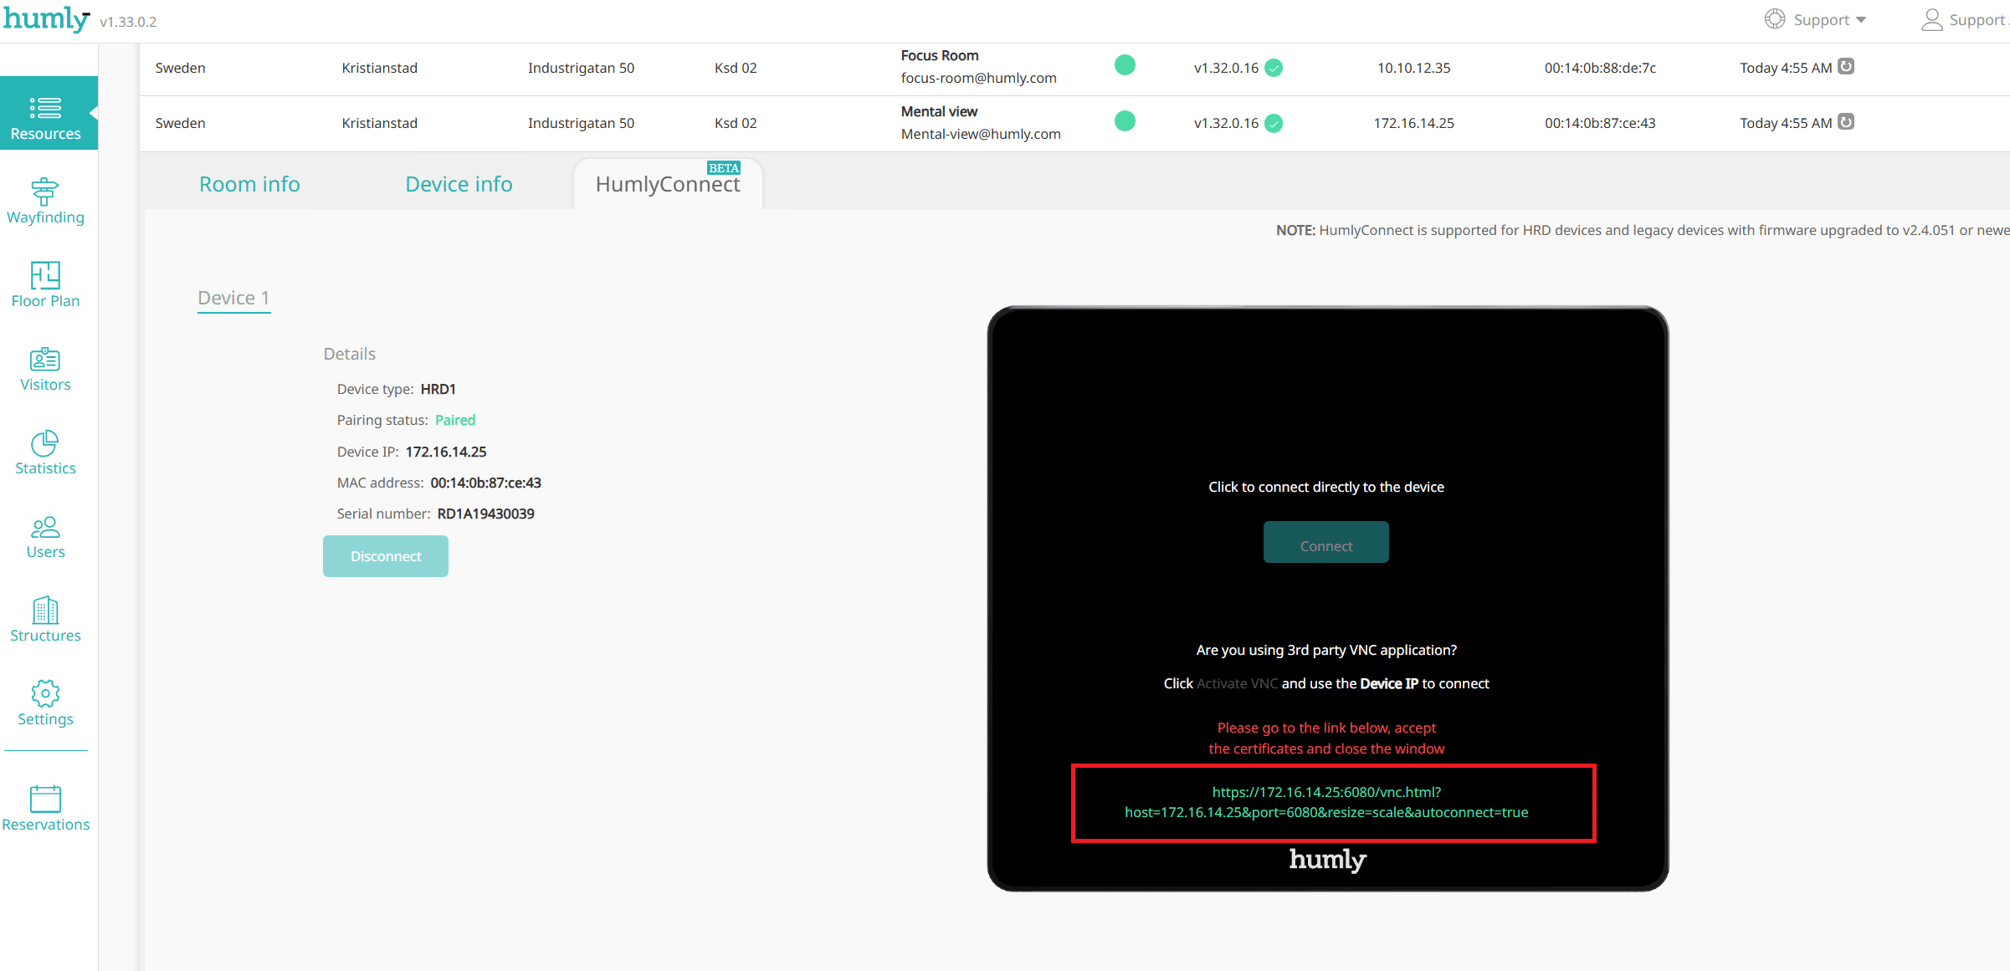Open the VNC certificate URL link
The image size is (2010, 971).
coord(1326,802)
